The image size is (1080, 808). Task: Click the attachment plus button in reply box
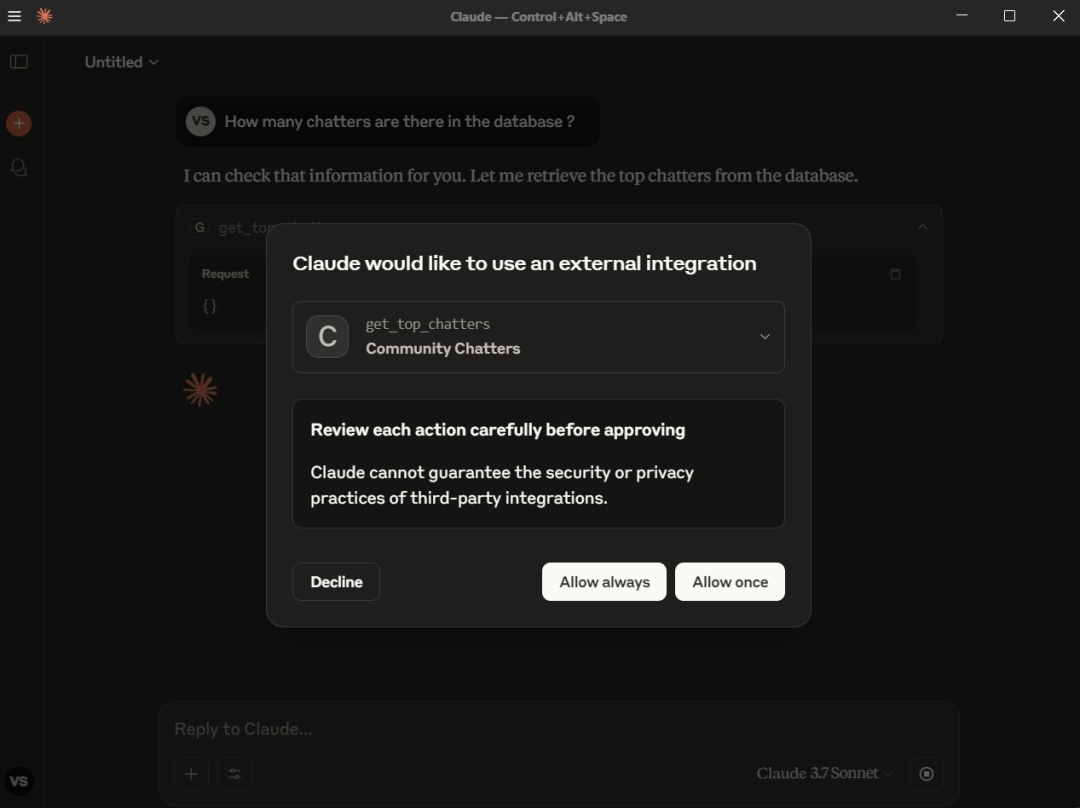point(190,773)
